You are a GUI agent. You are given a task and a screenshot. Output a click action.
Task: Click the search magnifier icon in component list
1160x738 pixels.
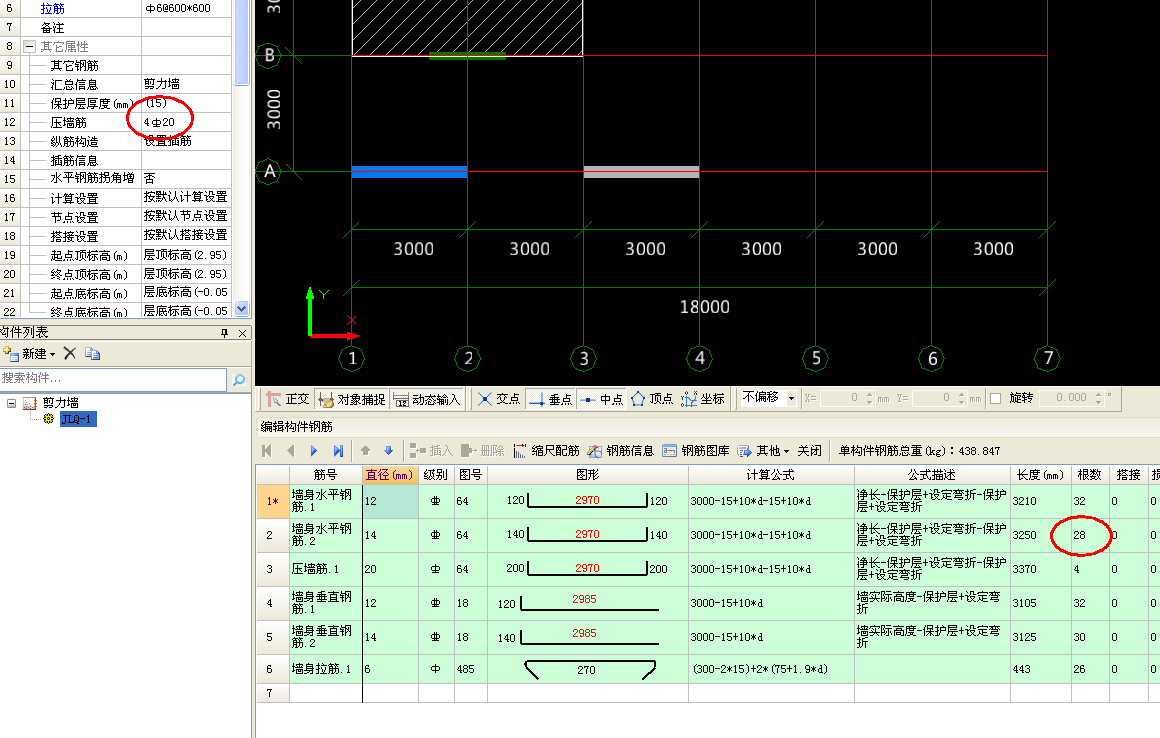(x=239, y=380)
